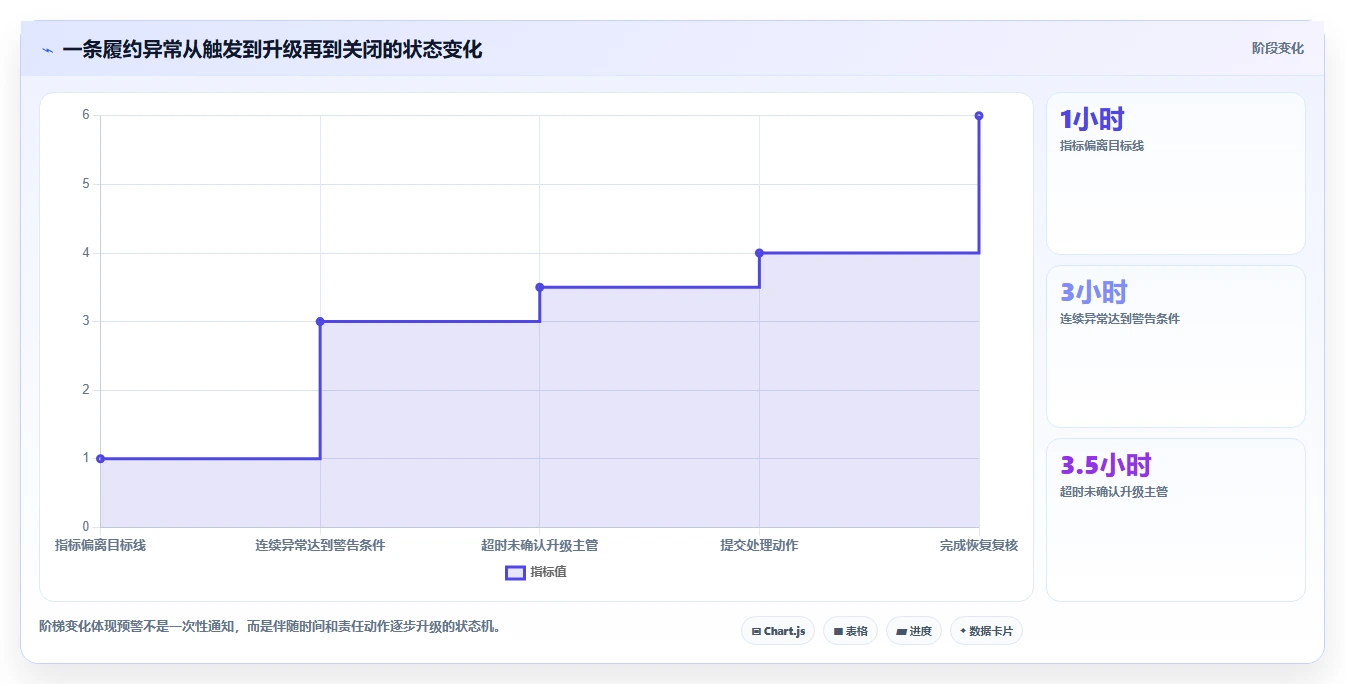Image resolution: width=1345 pixels, height=684 pixels.
Task: Toggle the 指标值 legend item
Action: (536, 572)
